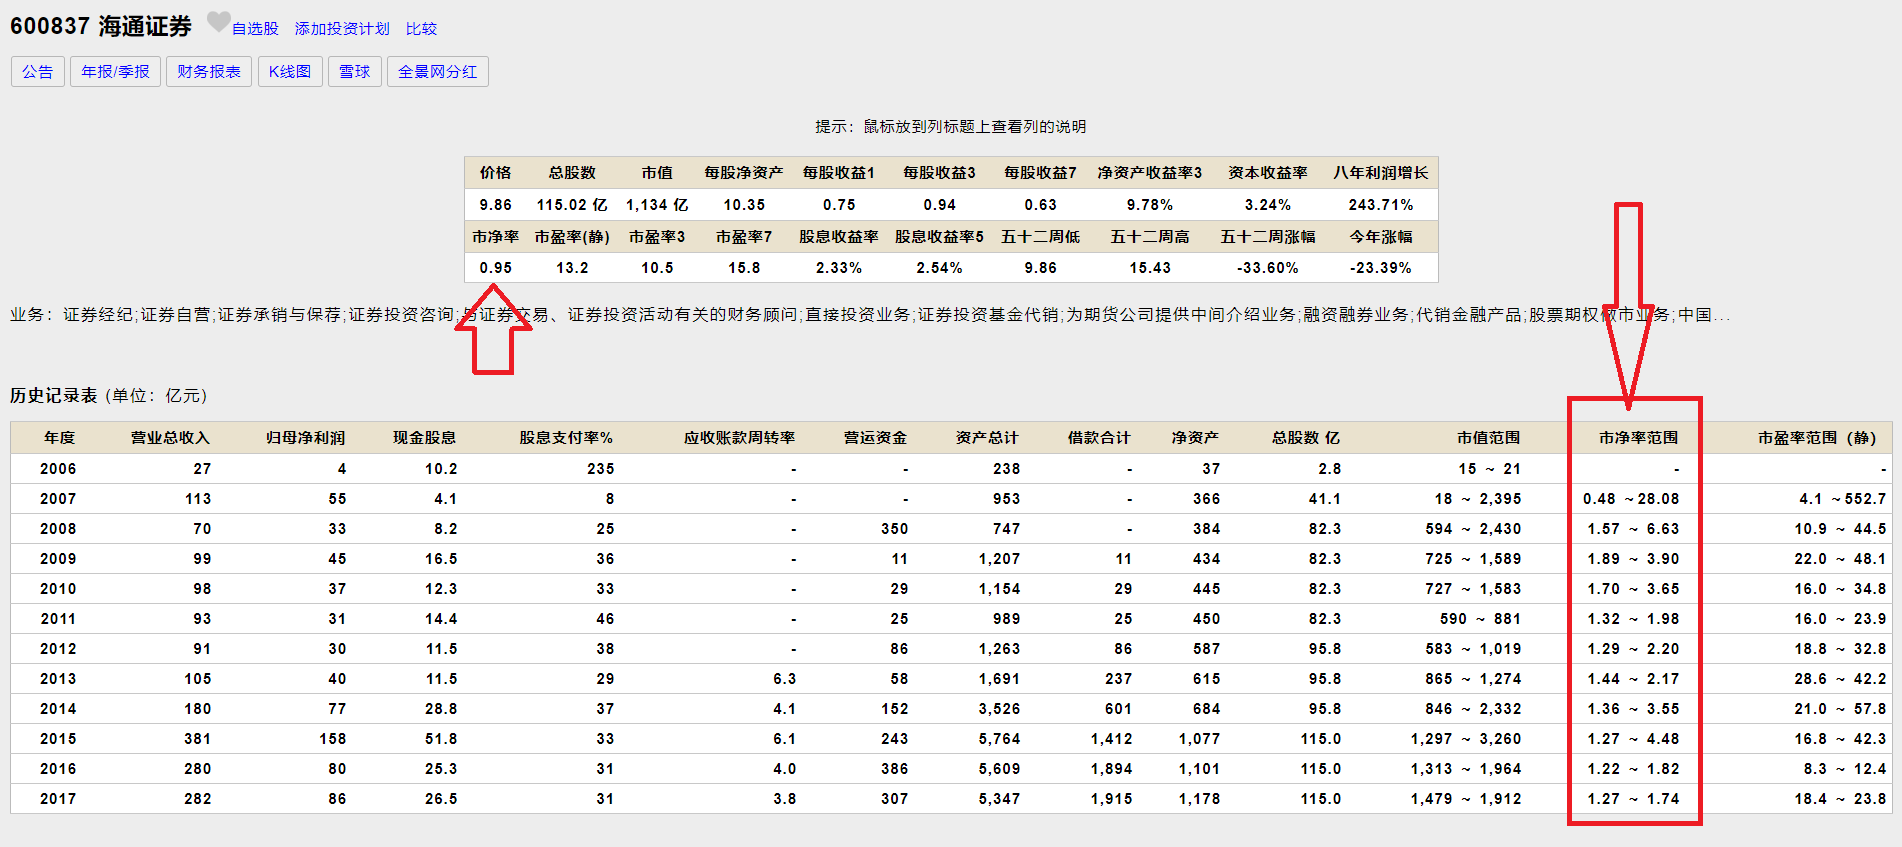Open the 财务报表 button
This screenshot has width=1902, height=847.
pyautogui.click(x=209, y=72)
